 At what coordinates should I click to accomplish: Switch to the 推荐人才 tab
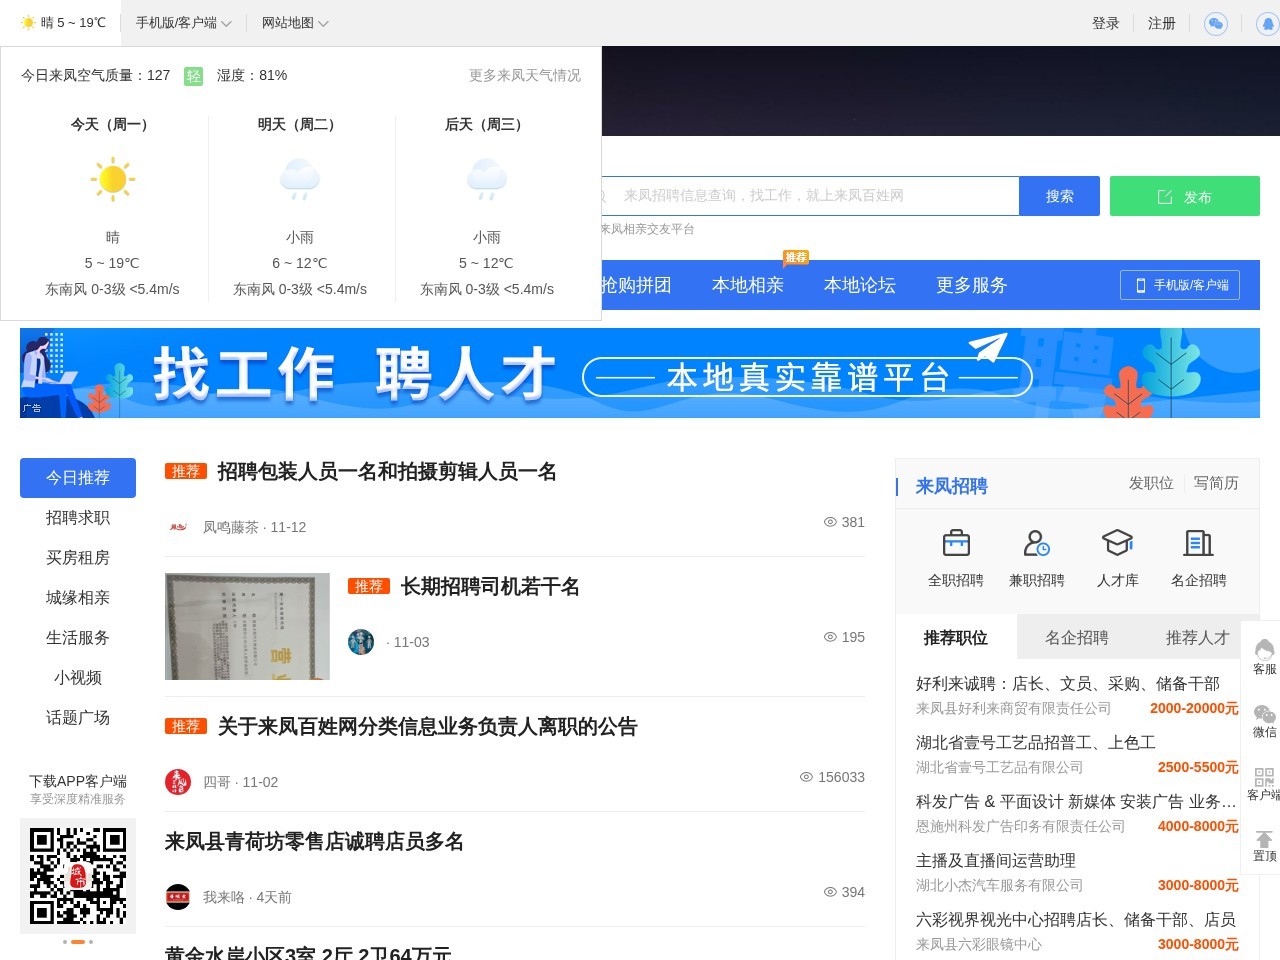pos(1199,637)
